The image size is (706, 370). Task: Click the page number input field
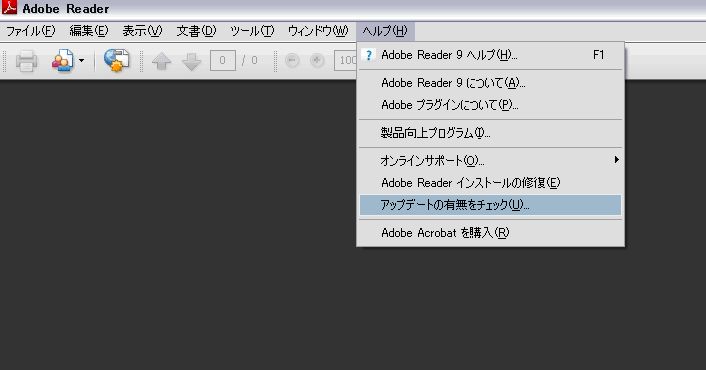point(222,61)
